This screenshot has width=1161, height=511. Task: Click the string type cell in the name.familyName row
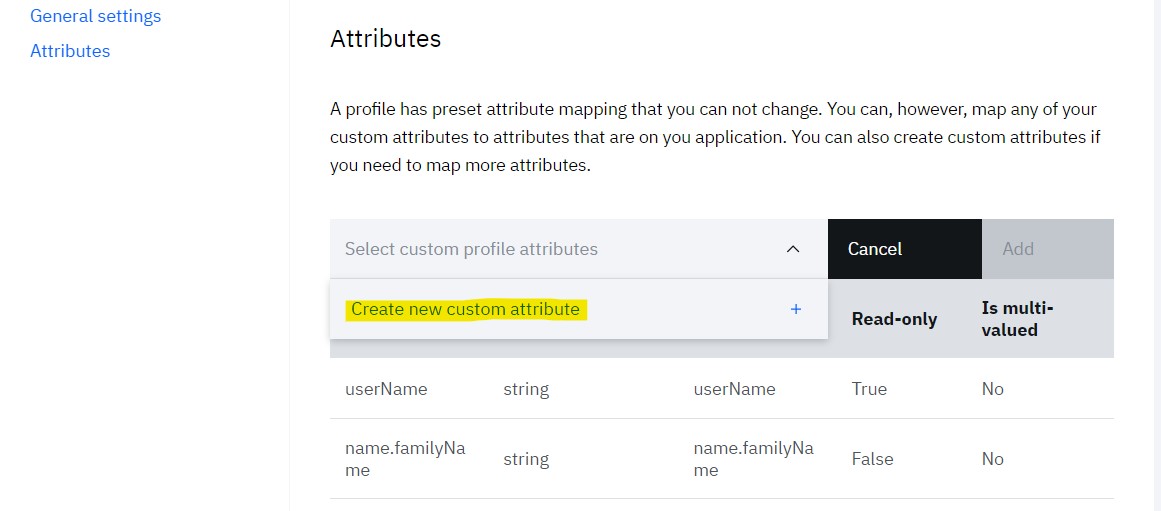pyautogui.click(x=526, y=459)
